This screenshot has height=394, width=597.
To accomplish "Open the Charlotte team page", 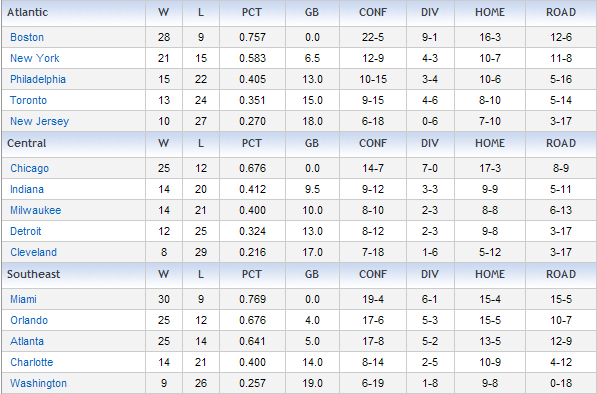I will pyautogui.click(x=32, y=362).
